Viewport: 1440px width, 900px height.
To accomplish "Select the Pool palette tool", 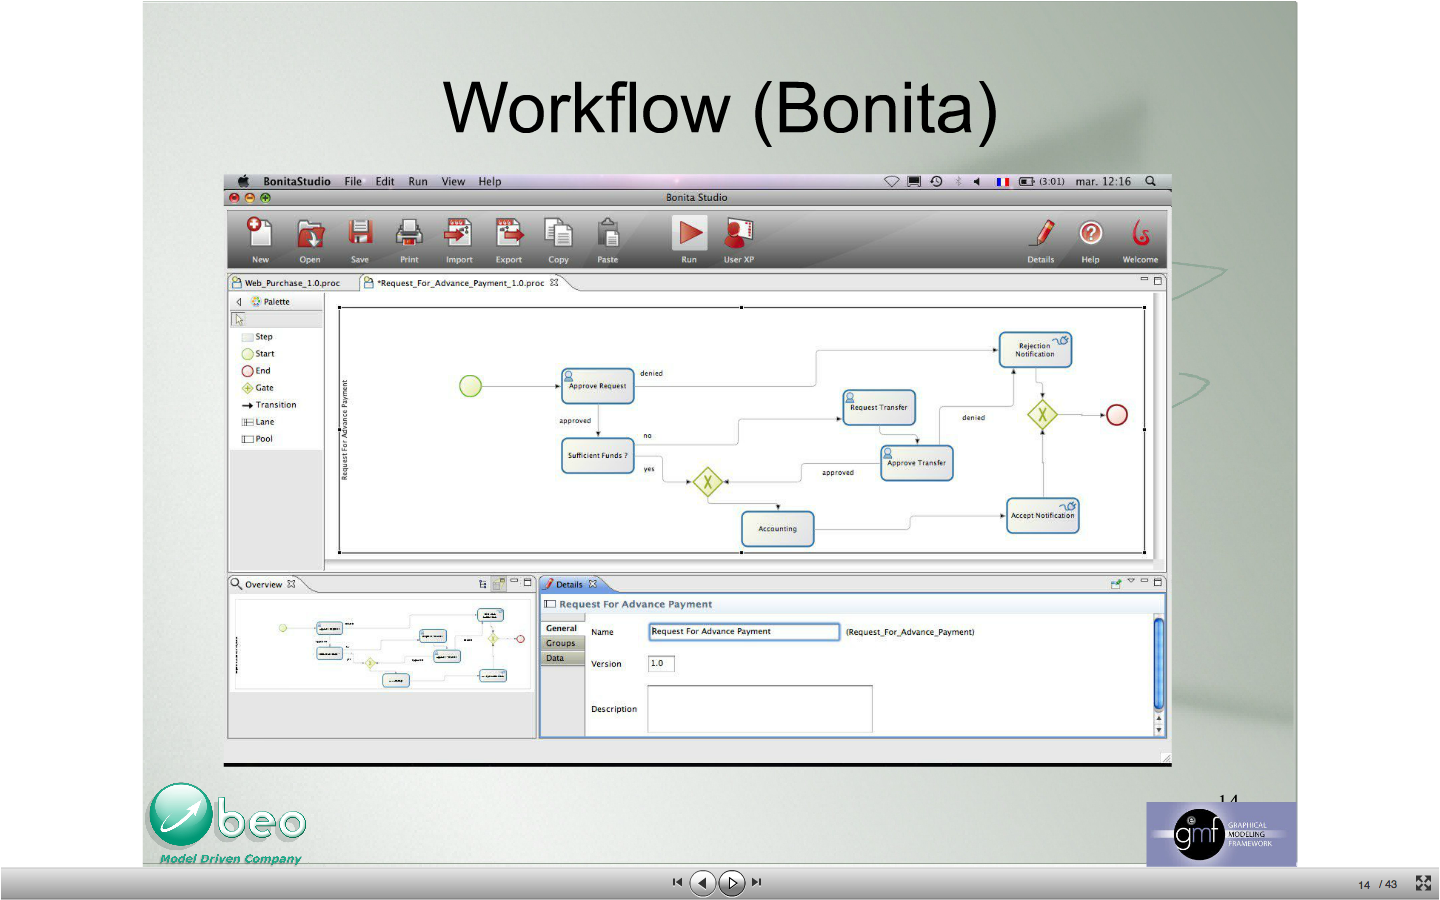I will point(257,439).
